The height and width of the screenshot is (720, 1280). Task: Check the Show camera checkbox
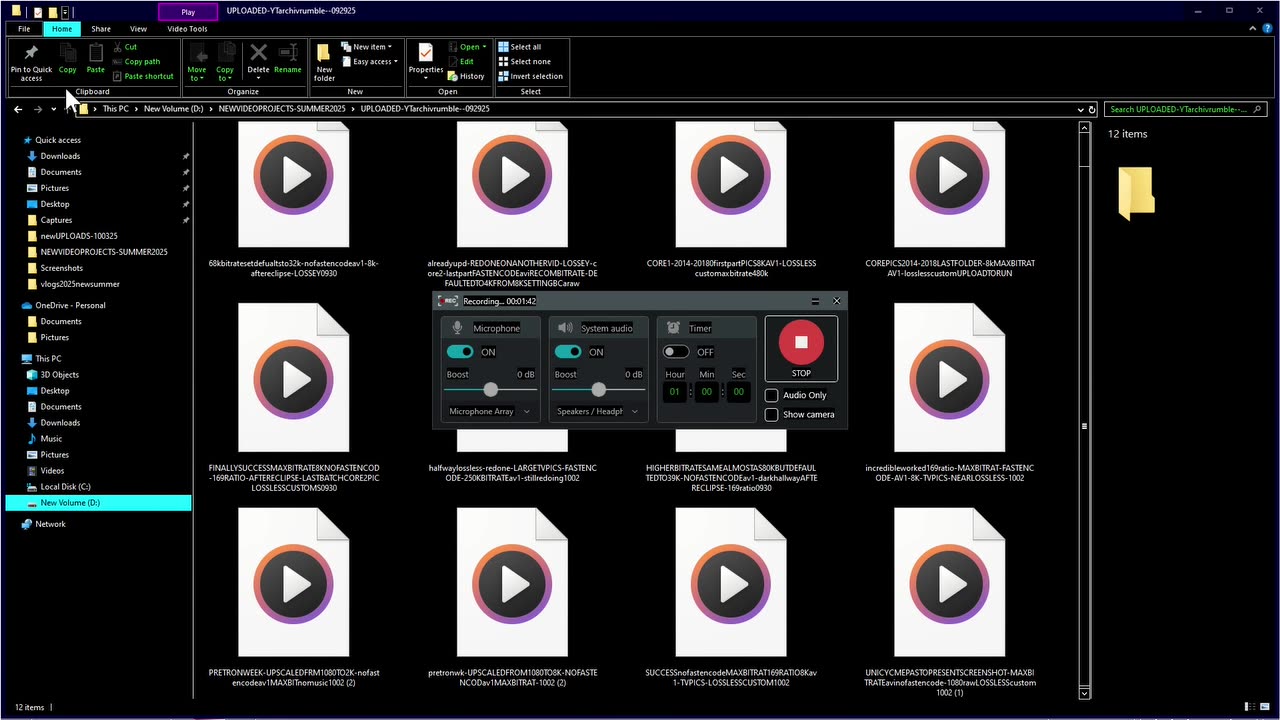[771, 414]
